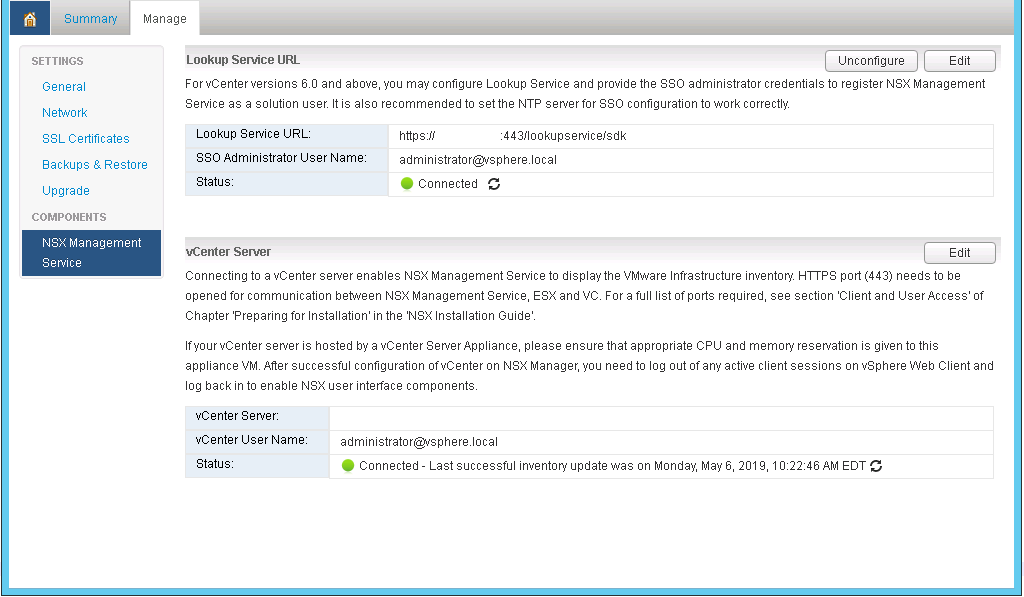1024x597 pixels.
Task: Click the Lookup Service URL value
Action: [x=513, y=136]
